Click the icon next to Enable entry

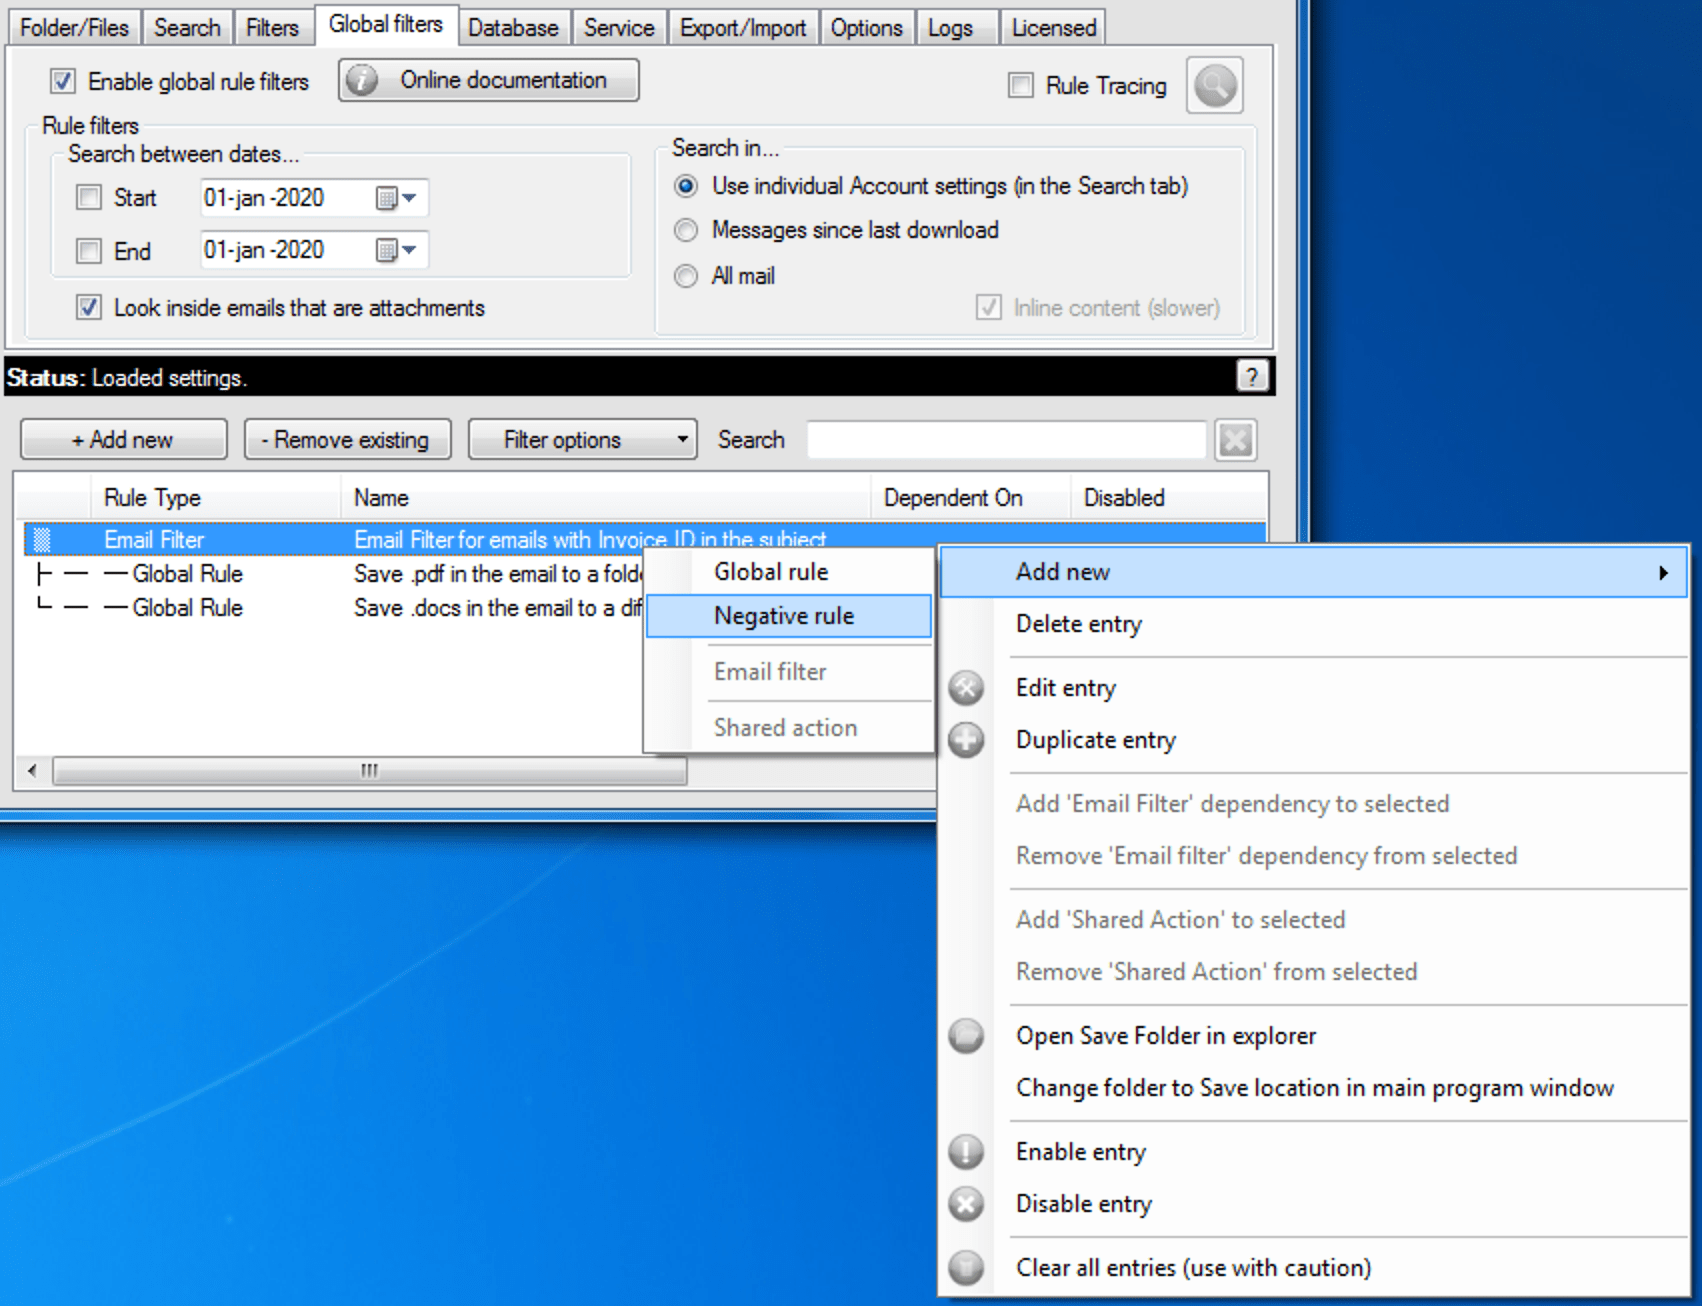tap(966, 1152)
